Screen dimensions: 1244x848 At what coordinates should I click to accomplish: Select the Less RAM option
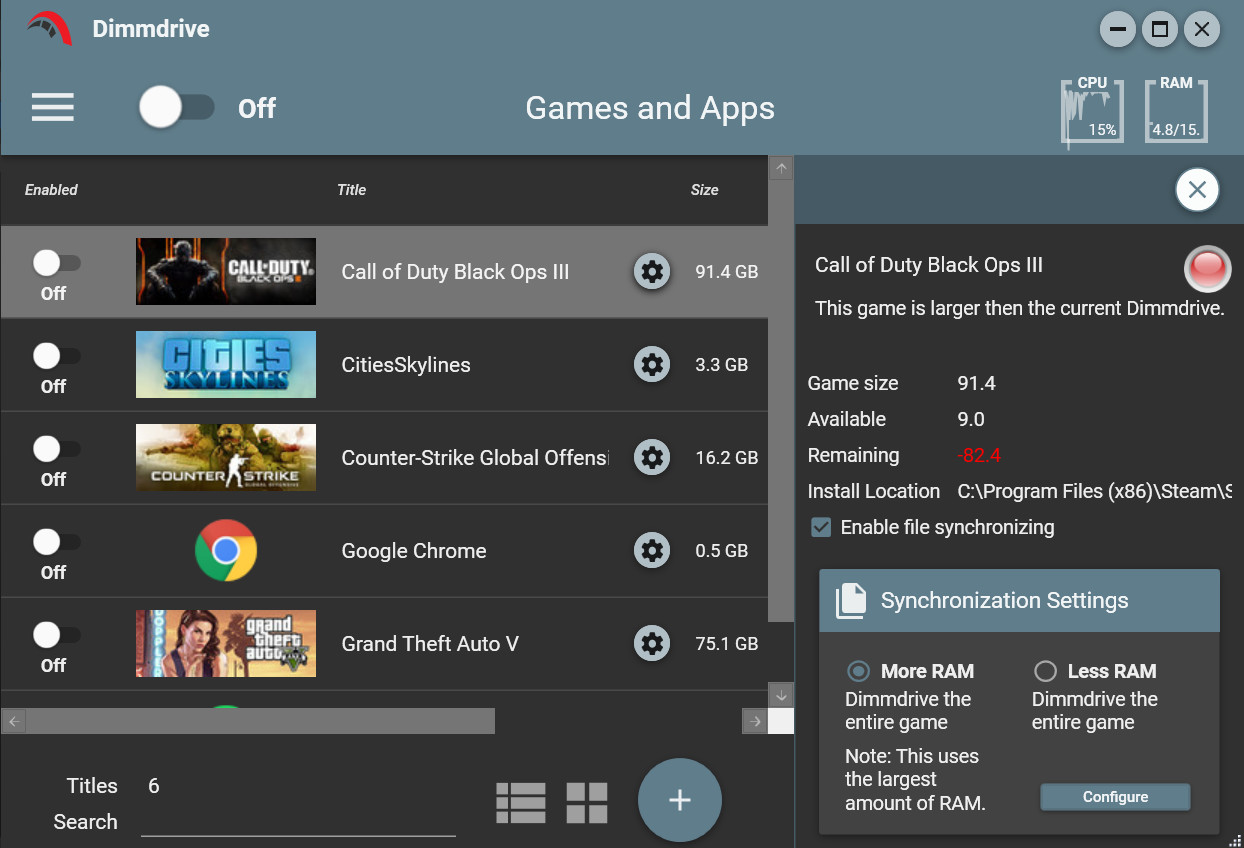pos(1045,671)
